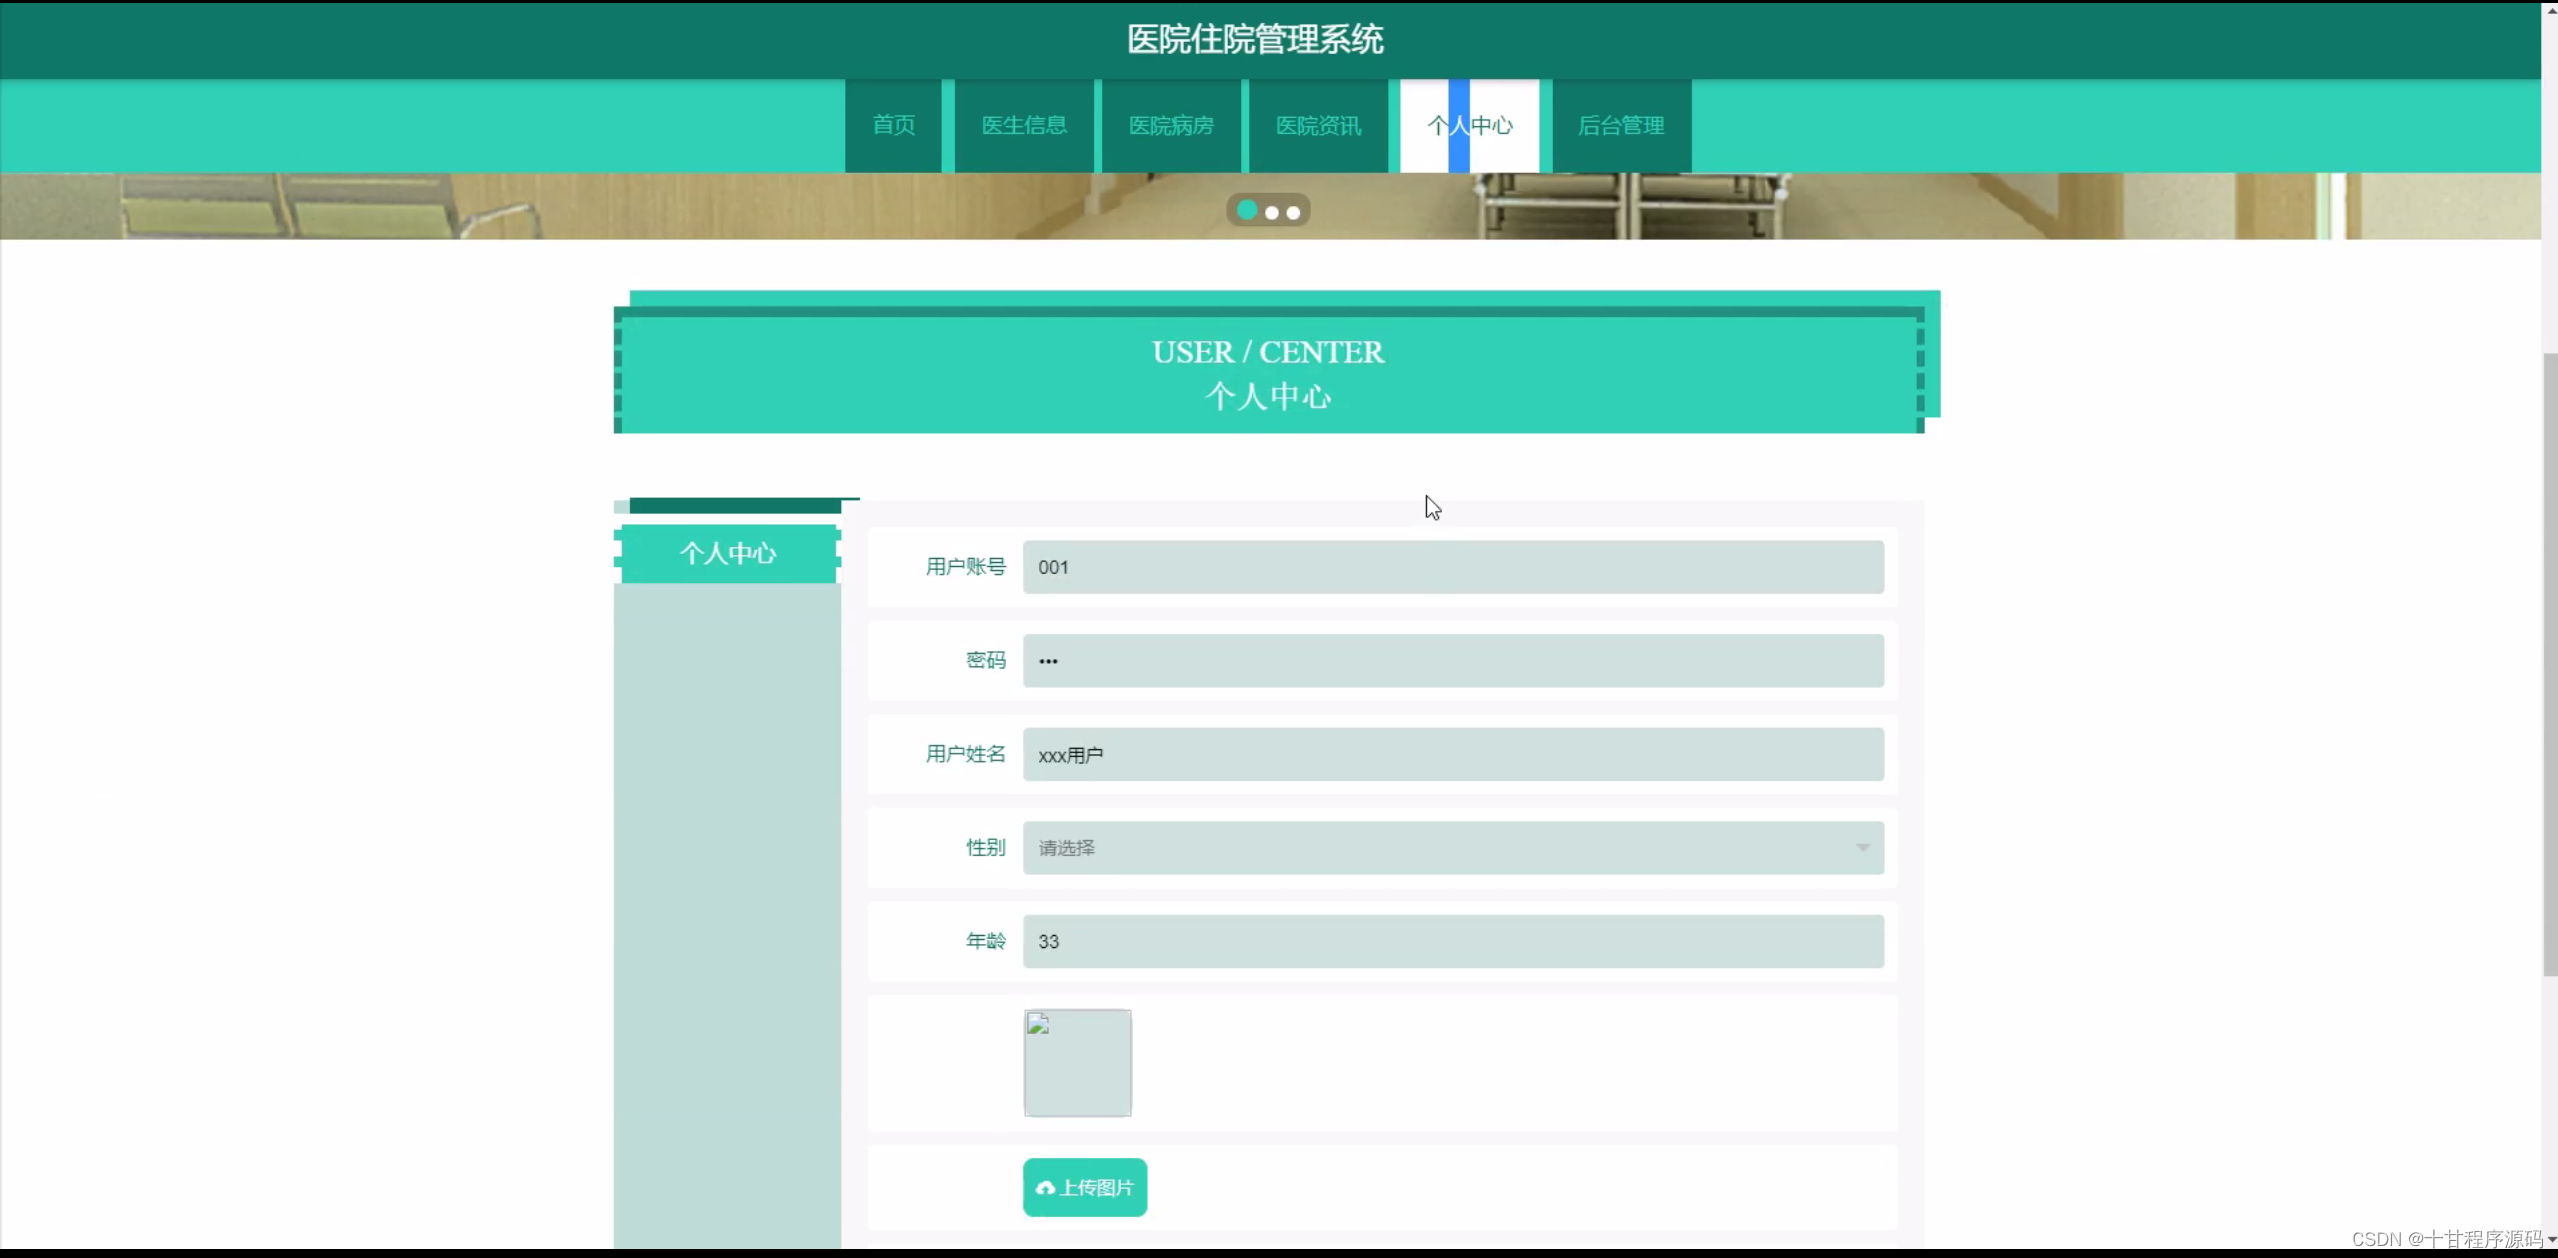This screenshot has width=2558, height=1258.
Task: Click the scrollbar down arrow
Action: point(2551,1240)
